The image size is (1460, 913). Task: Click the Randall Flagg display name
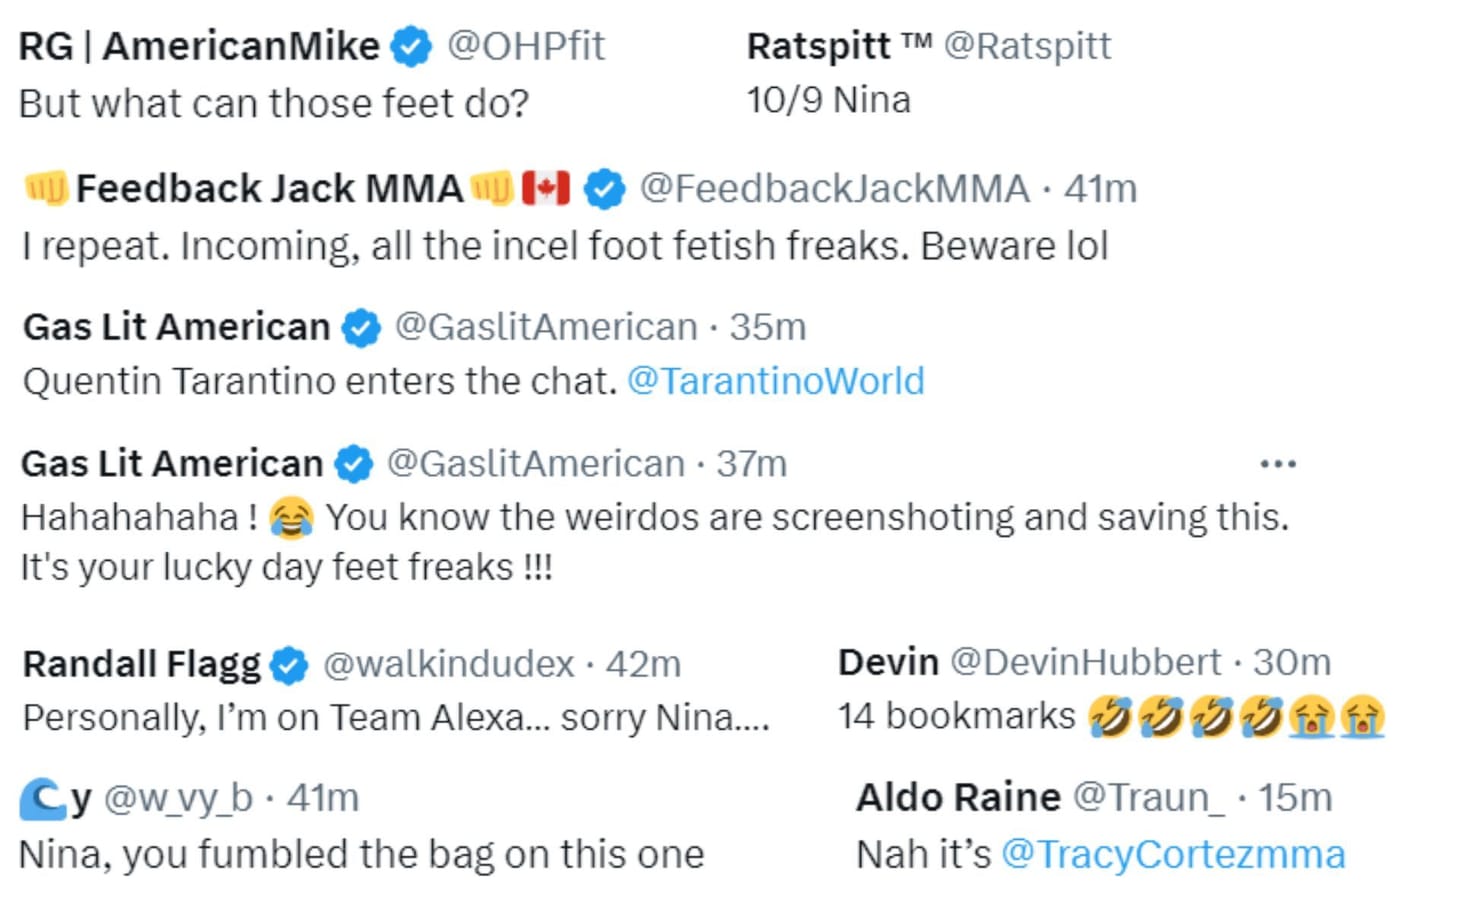coord(141,664)
